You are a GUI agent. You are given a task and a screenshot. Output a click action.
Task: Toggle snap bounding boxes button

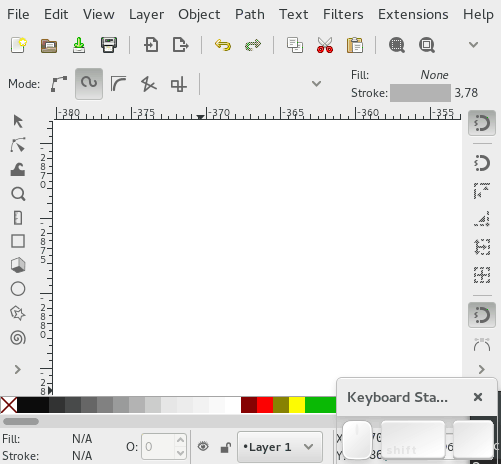pos(482,163)
